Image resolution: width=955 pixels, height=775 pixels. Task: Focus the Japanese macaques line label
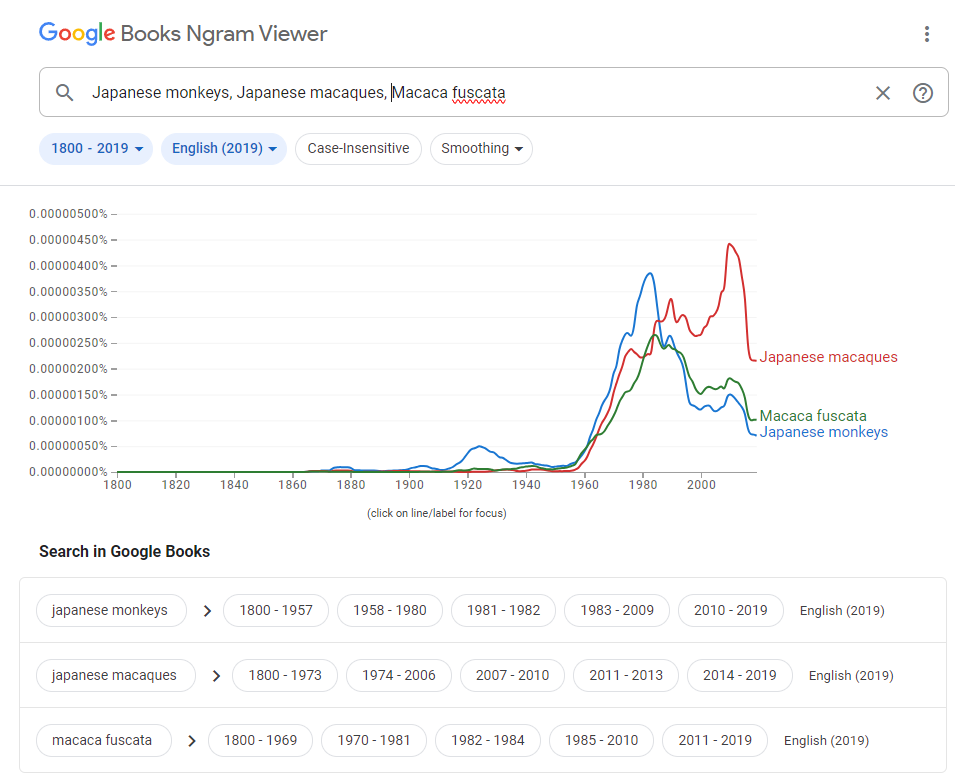tap(828, 357)
